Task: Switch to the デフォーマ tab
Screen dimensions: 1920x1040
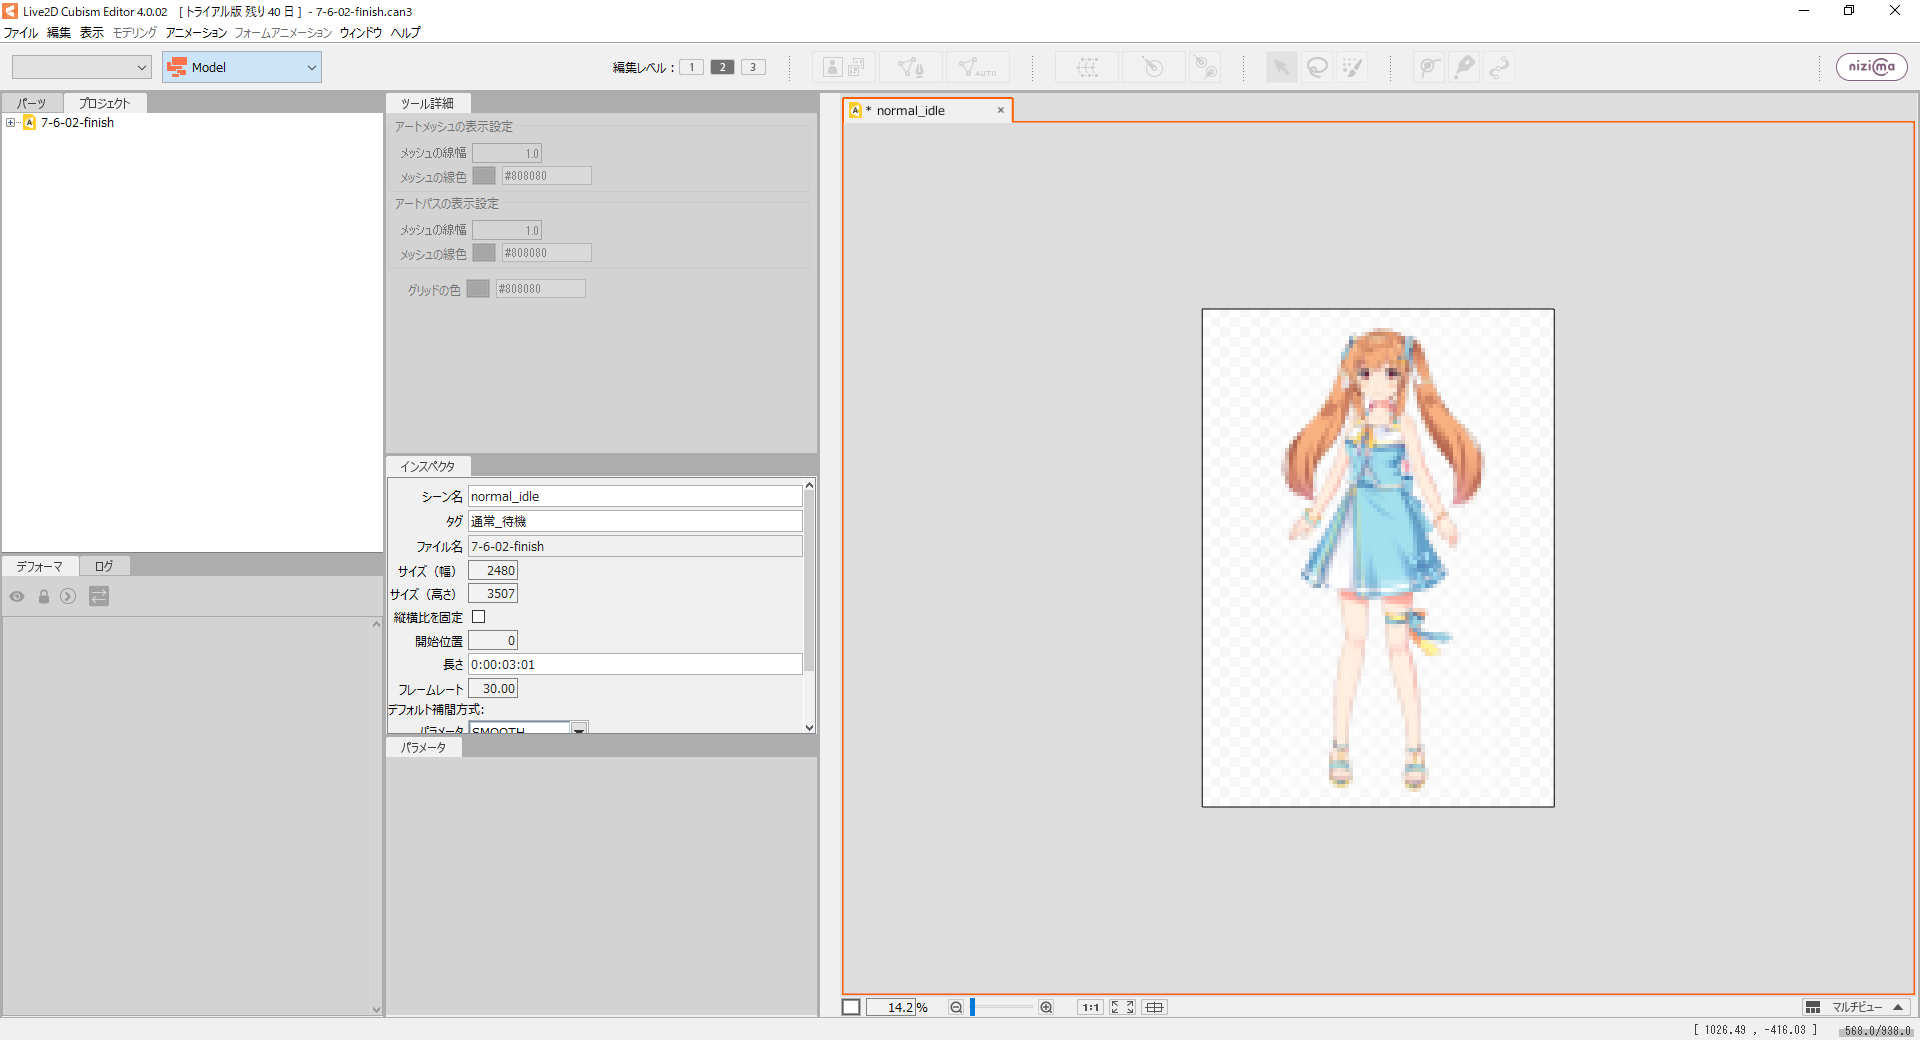Action: pyautogui.click(x=39, y=566)
